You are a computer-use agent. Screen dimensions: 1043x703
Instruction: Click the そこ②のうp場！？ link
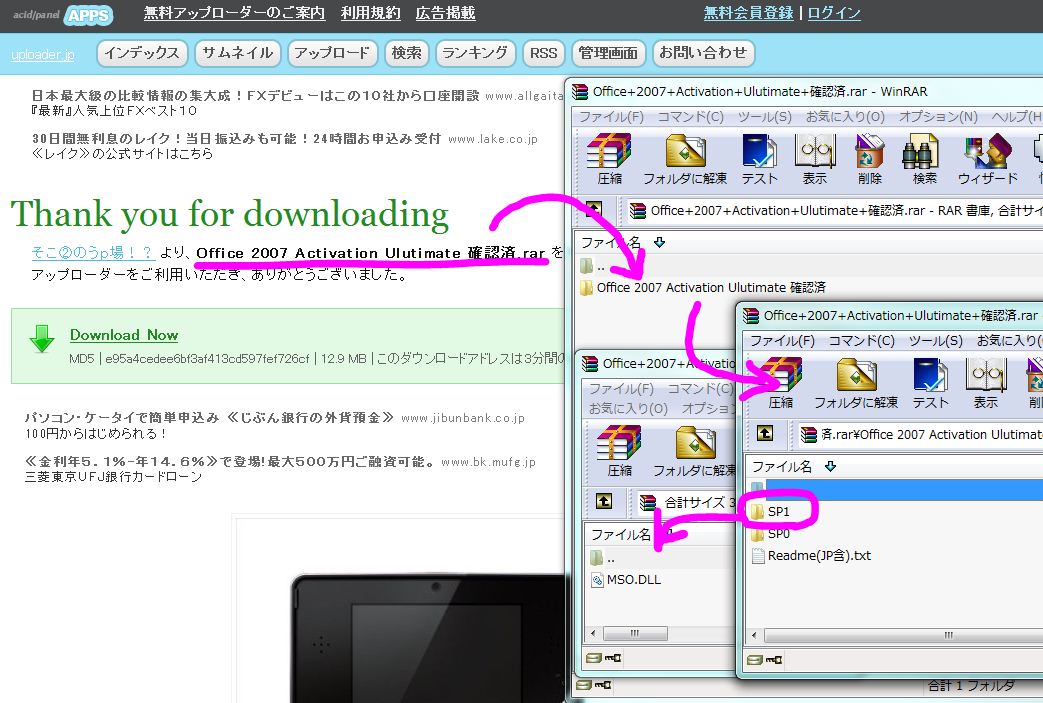[x=92, y=253]
